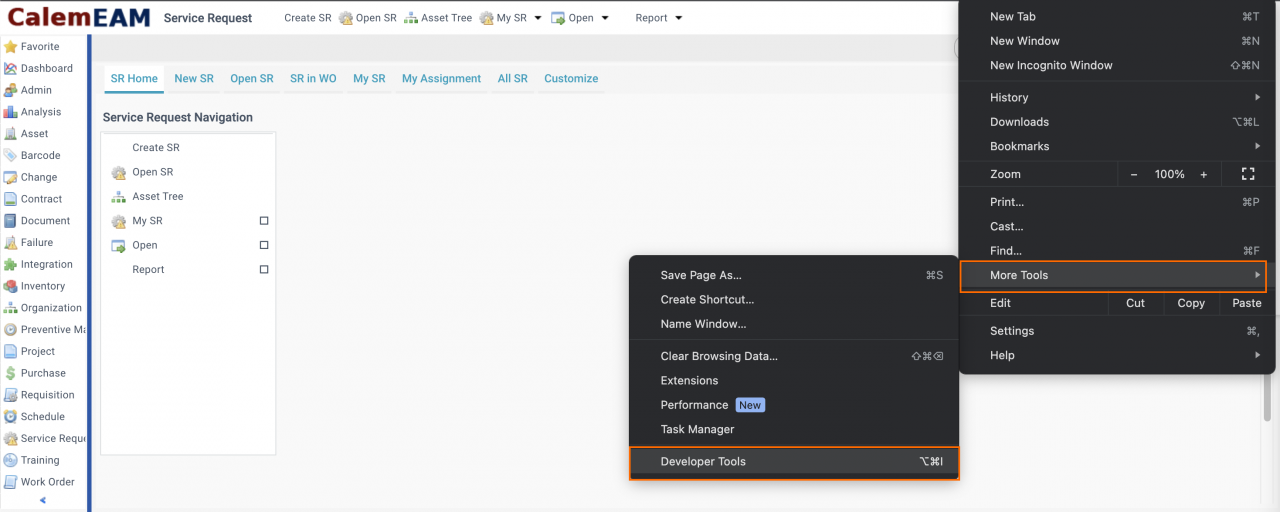1280x512 pixels.
Task: Collapse the left sidebar with the blue arrow
Action: (43, 500)
